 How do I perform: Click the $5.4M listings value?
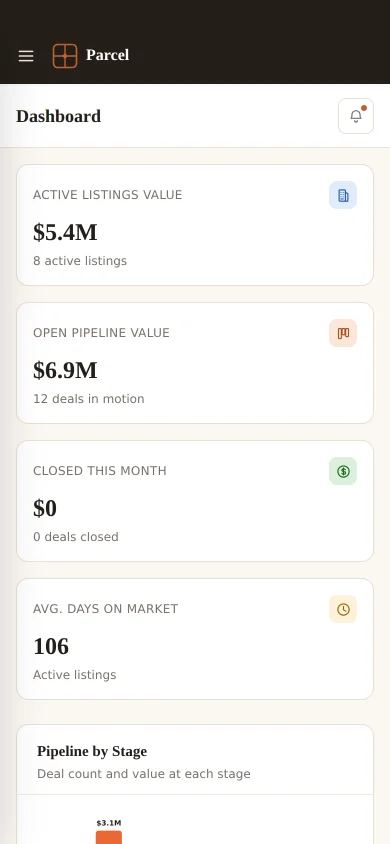click(x=65, y=232)
